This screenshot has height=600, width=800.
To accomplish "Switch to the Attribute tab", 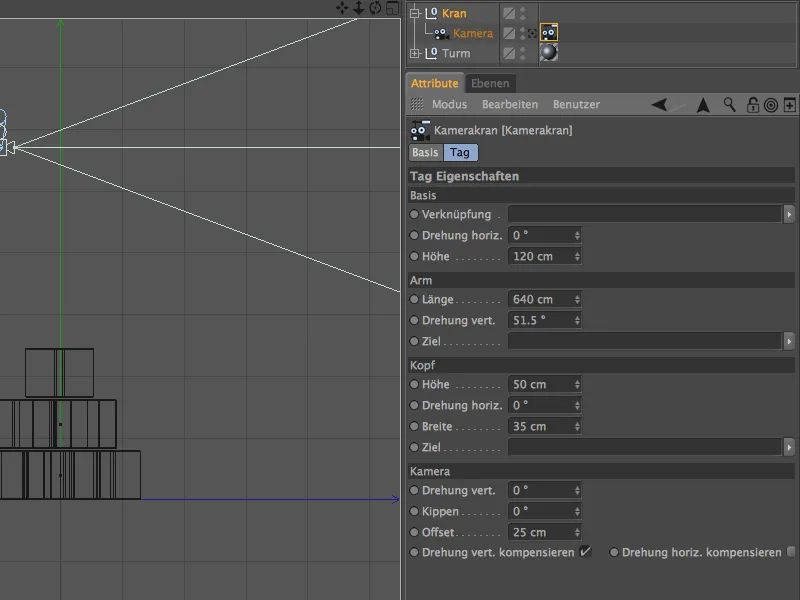I will point(435,83).
